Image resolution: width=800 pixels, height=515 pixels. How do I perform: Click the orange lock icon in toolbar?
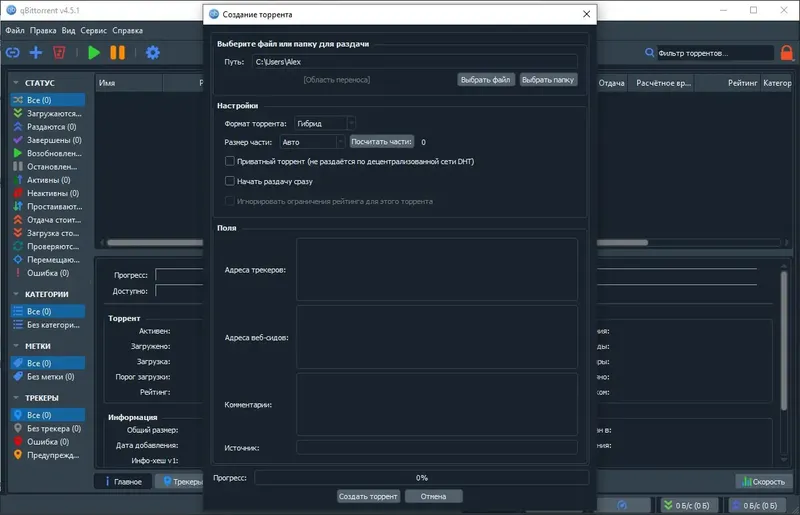[x=787, y=53]
